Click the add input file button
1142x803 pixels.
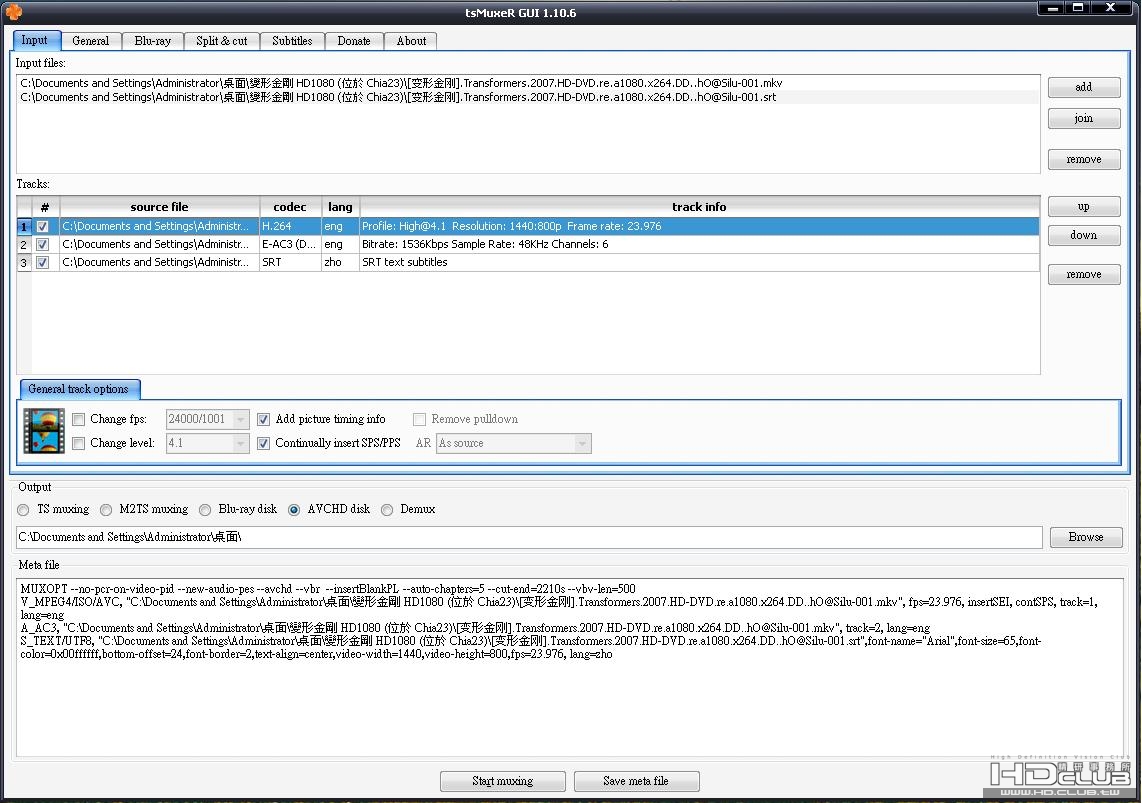[x=1084, y=87]
